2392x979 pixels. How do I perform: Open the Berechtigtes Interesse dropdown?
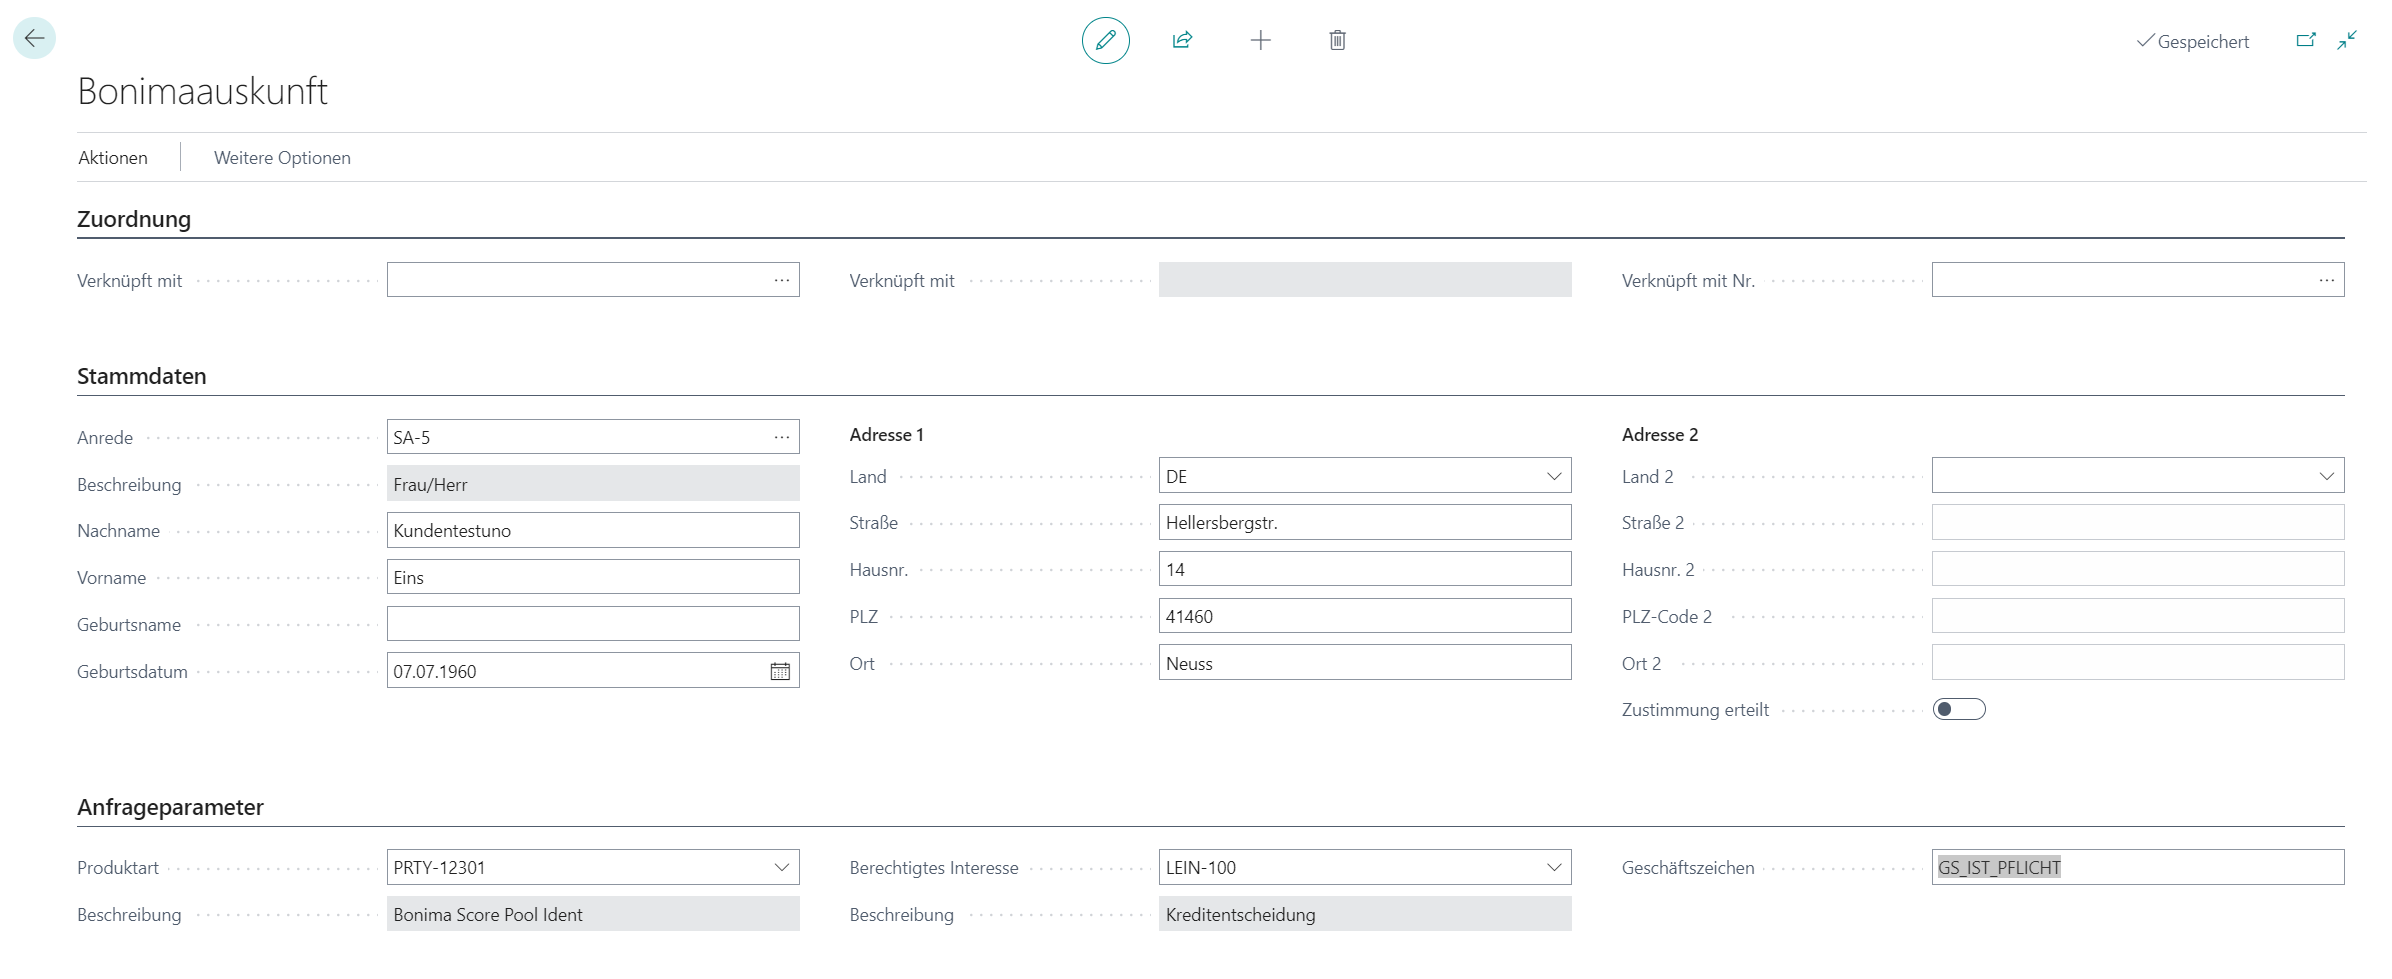pos(1553,867)
